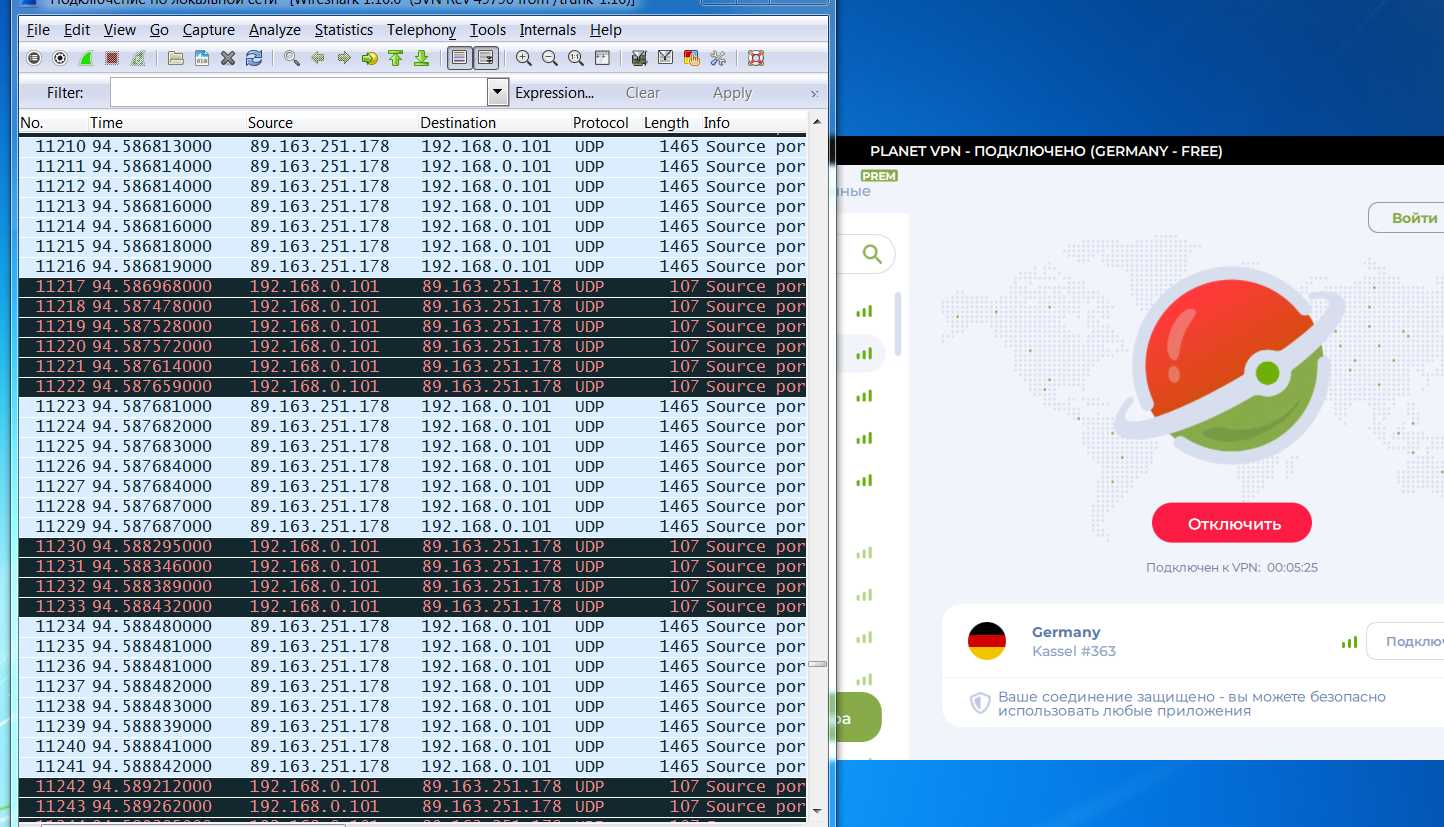Reset zoom to normal size
The height and width of the screenshot is (827, 1444).
[x=575, y=58]
